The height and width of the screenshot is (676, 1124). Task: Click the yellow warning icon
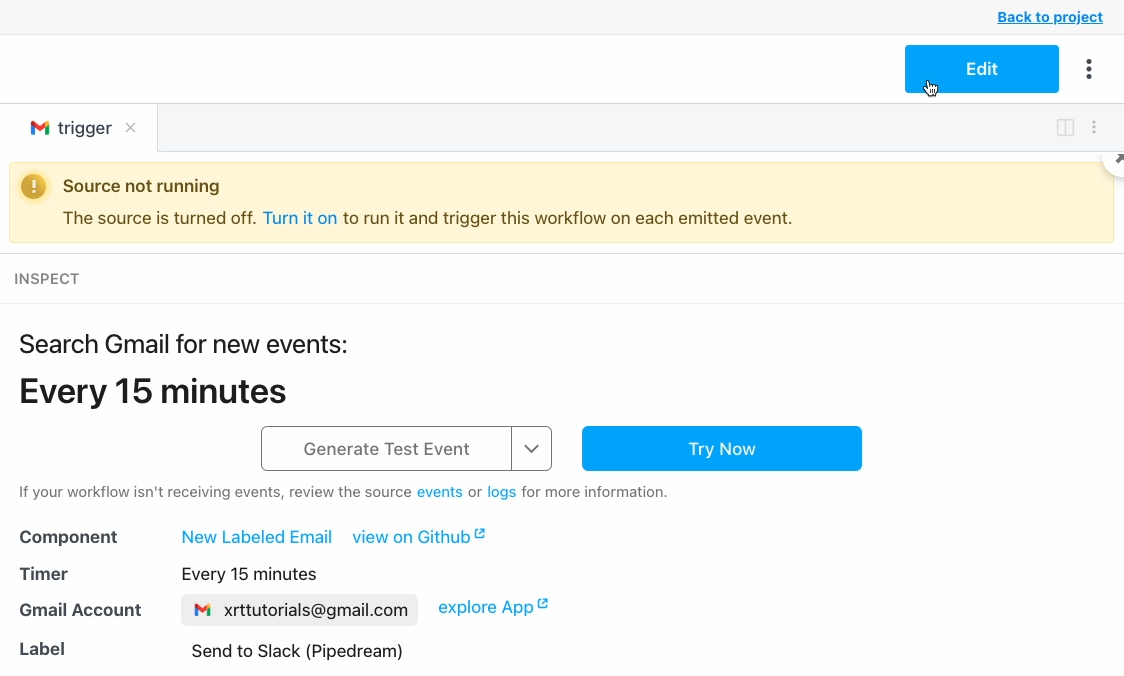point(34,186)
